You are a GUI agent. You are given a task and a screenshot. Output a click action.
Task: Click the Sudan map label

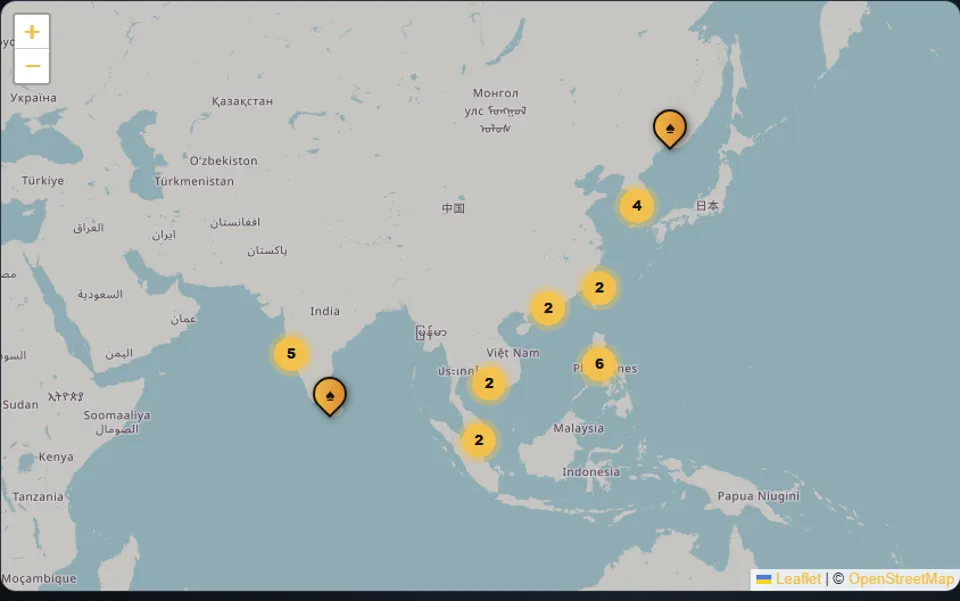pos(20,405)
